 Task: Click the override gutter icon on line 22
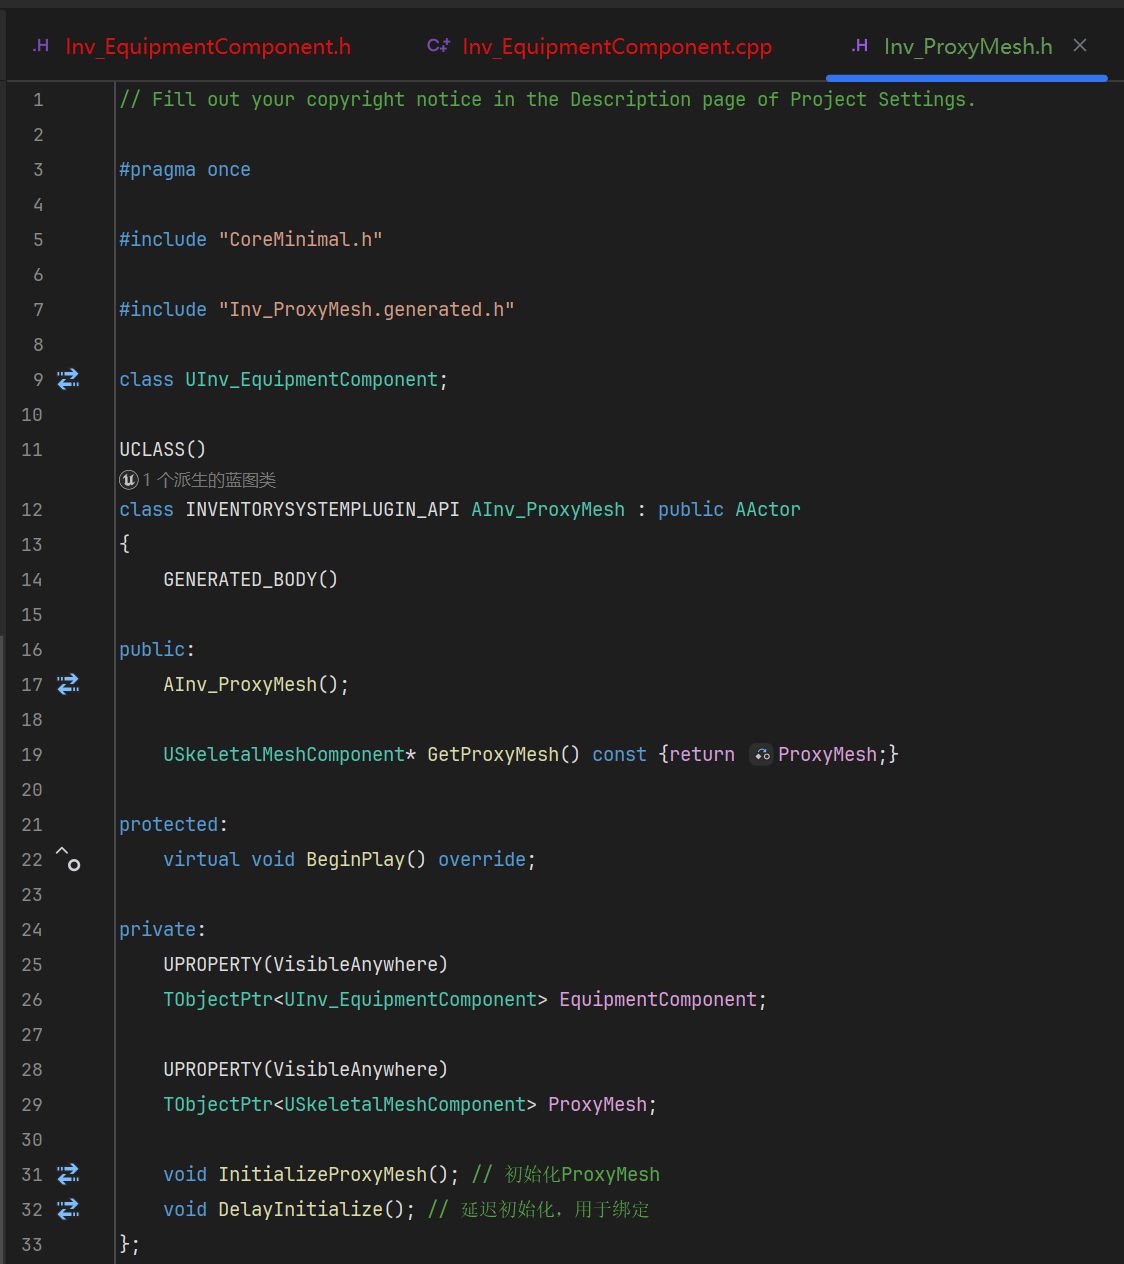point(68,858)
